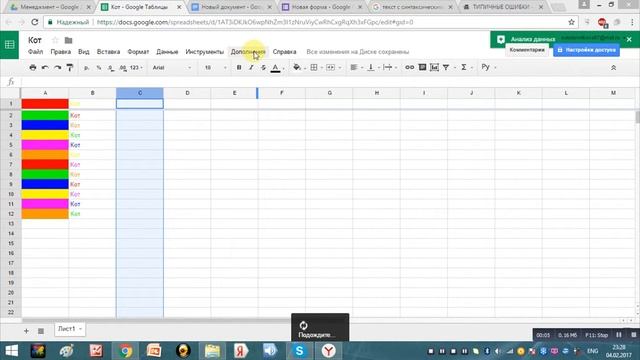
Task: Open the horizontal align dropdown
Action: [356, 67]
